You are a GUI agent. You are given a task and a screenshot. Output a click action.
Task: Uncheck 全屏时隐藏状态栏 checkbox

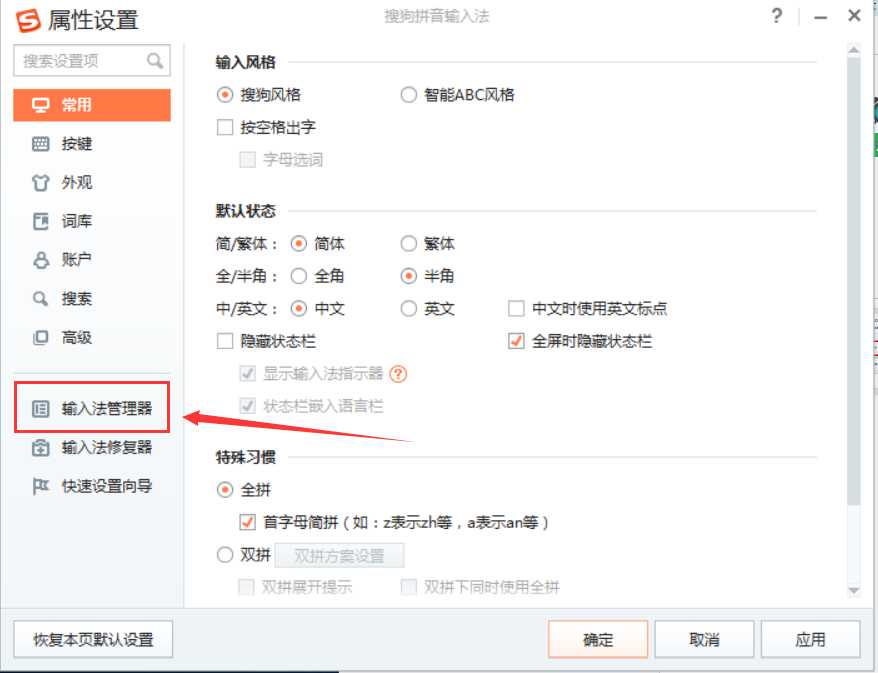pyautogui.click(x=516, y=341)
